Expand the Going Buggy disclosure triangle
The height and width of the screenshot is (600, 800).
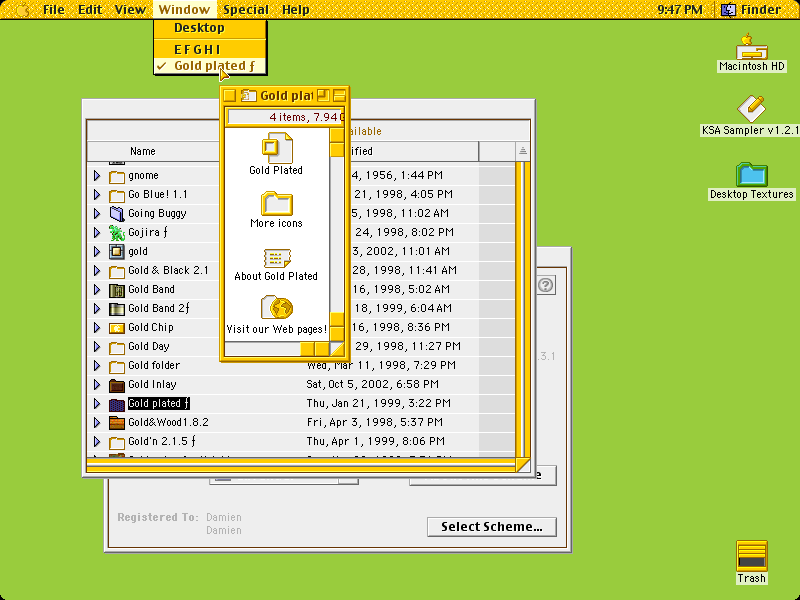[x=97, y=213]
